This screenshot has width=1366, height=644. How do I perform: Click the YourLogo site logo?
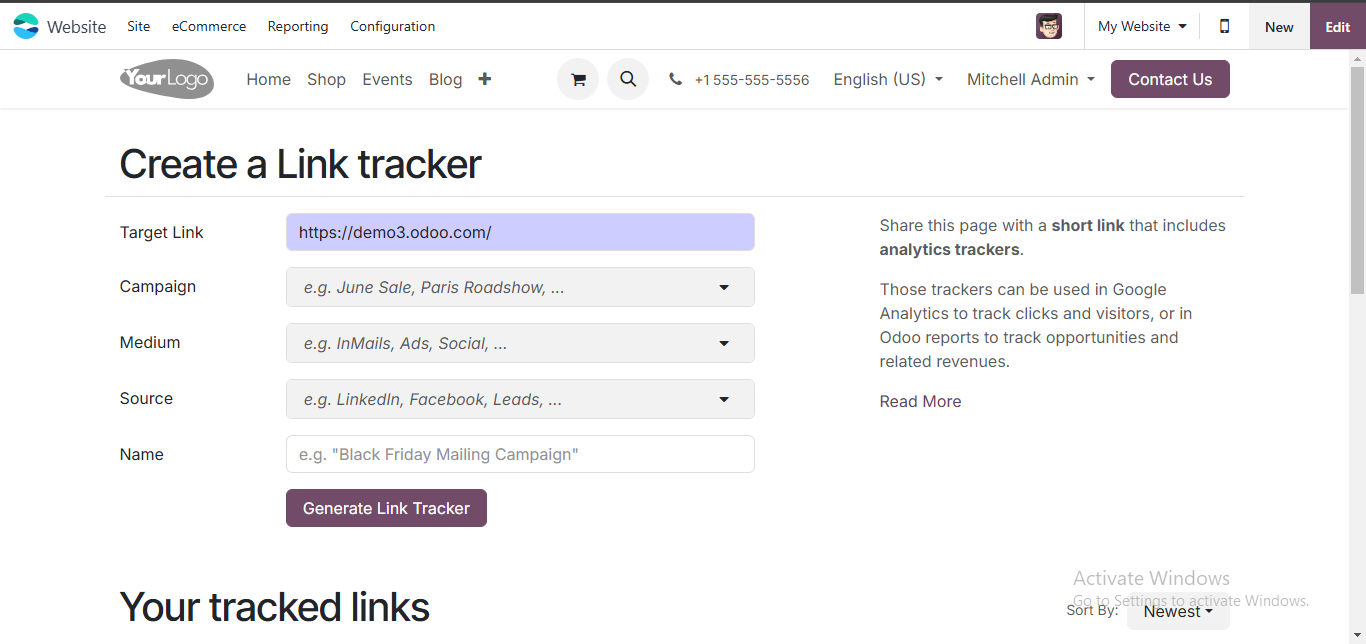pos(166,79)
